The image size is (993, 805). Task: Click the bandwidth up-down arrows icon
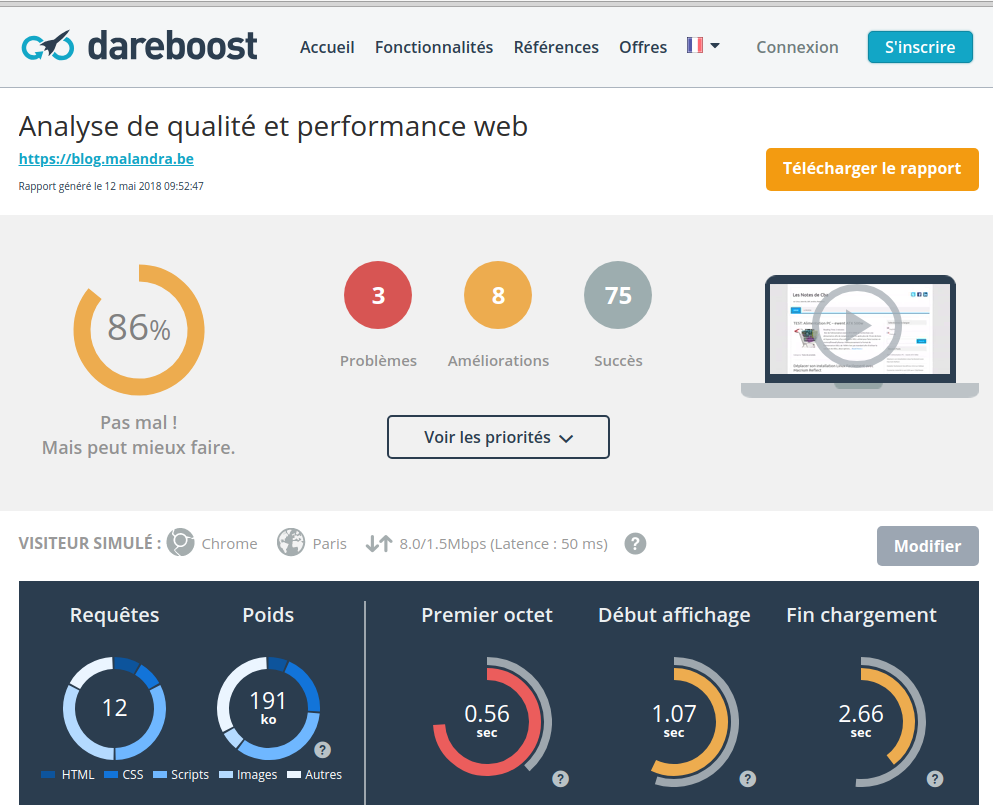click(378, 543)
